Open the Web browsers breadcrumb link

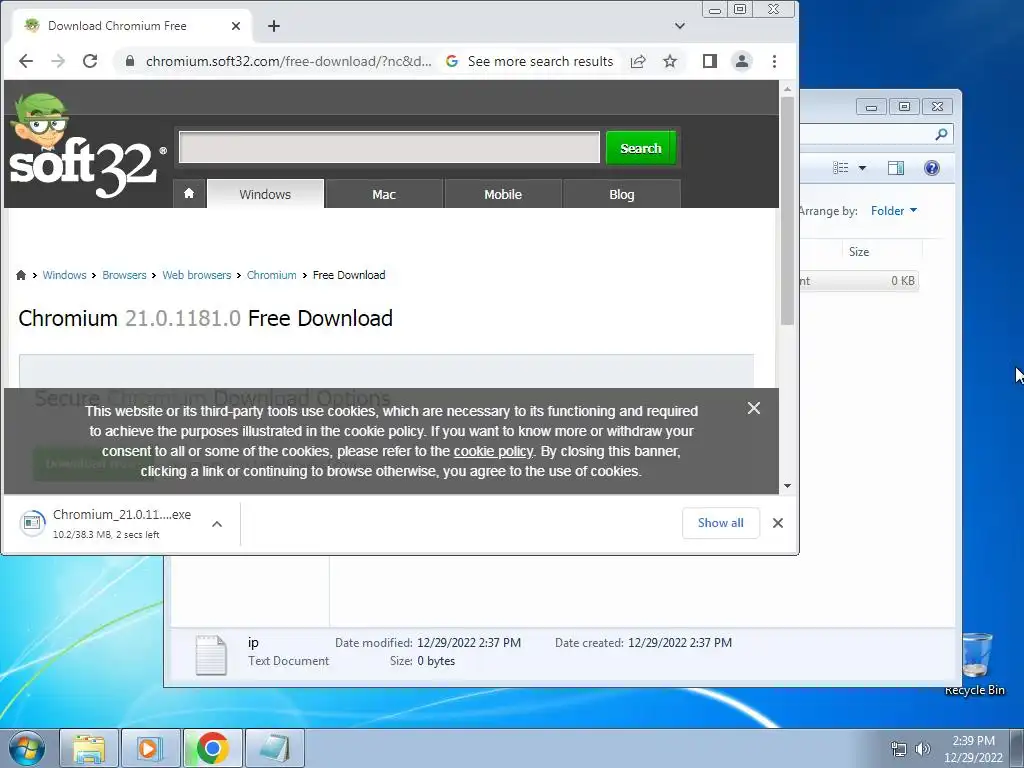197,275
